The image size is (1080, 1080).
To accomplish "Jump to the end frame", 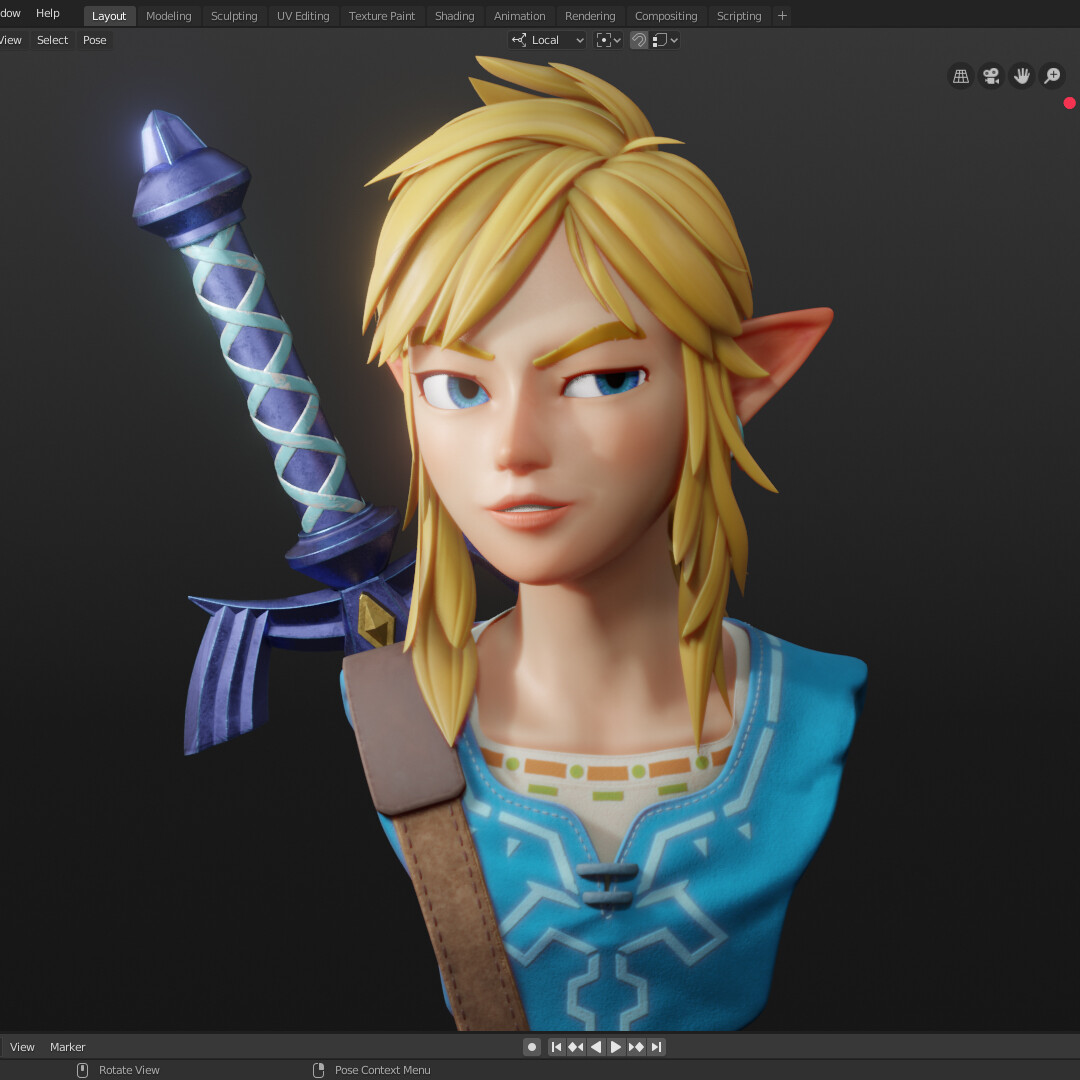I will click(656, 1047).
